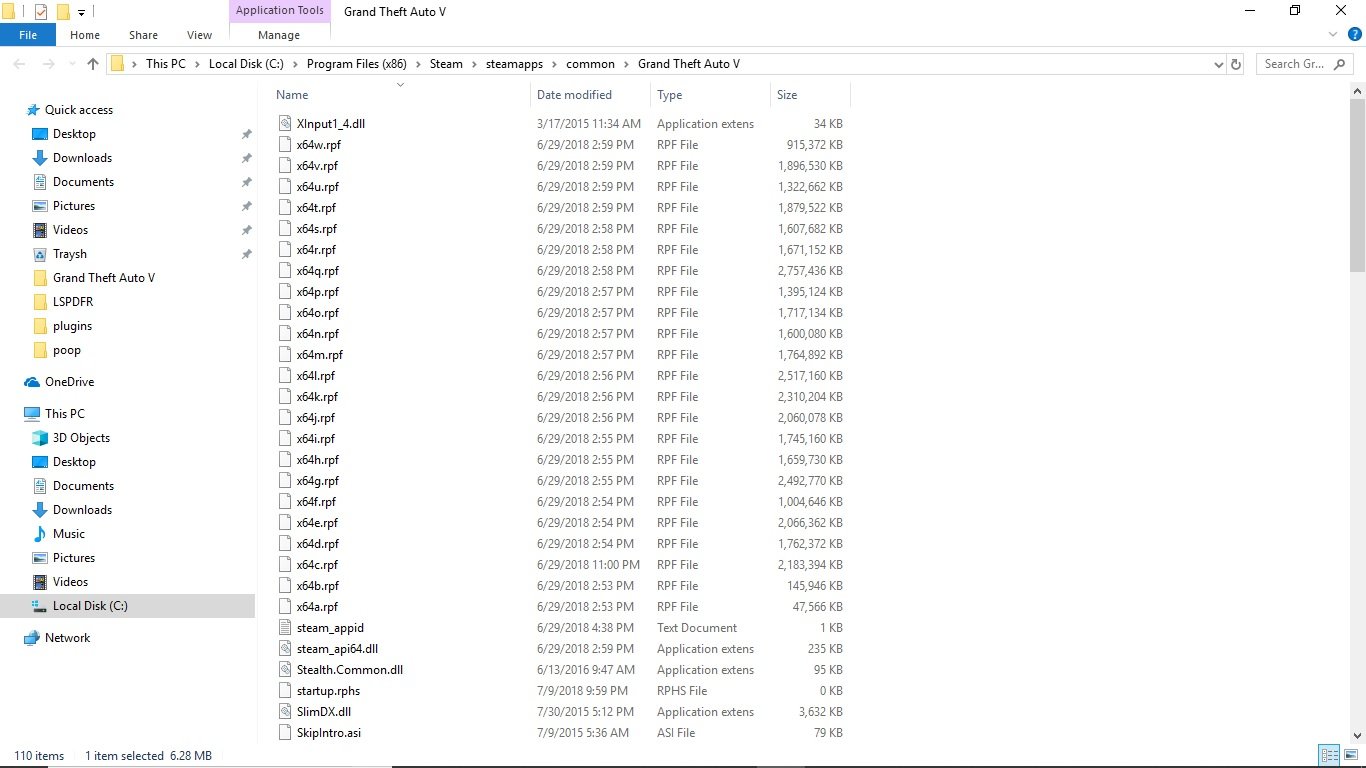Select the x64q.rpf file
This screenshot has width=1366, height=768.
[x=317, y=271]
